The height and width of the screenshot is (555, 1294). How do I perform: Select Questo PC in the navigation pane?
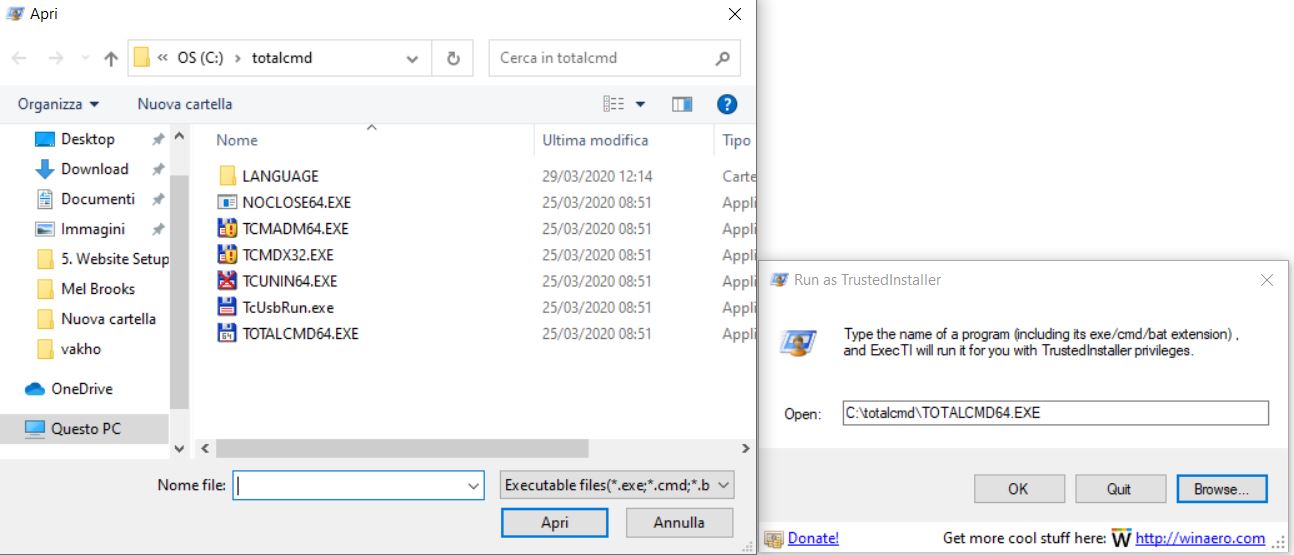86,429
